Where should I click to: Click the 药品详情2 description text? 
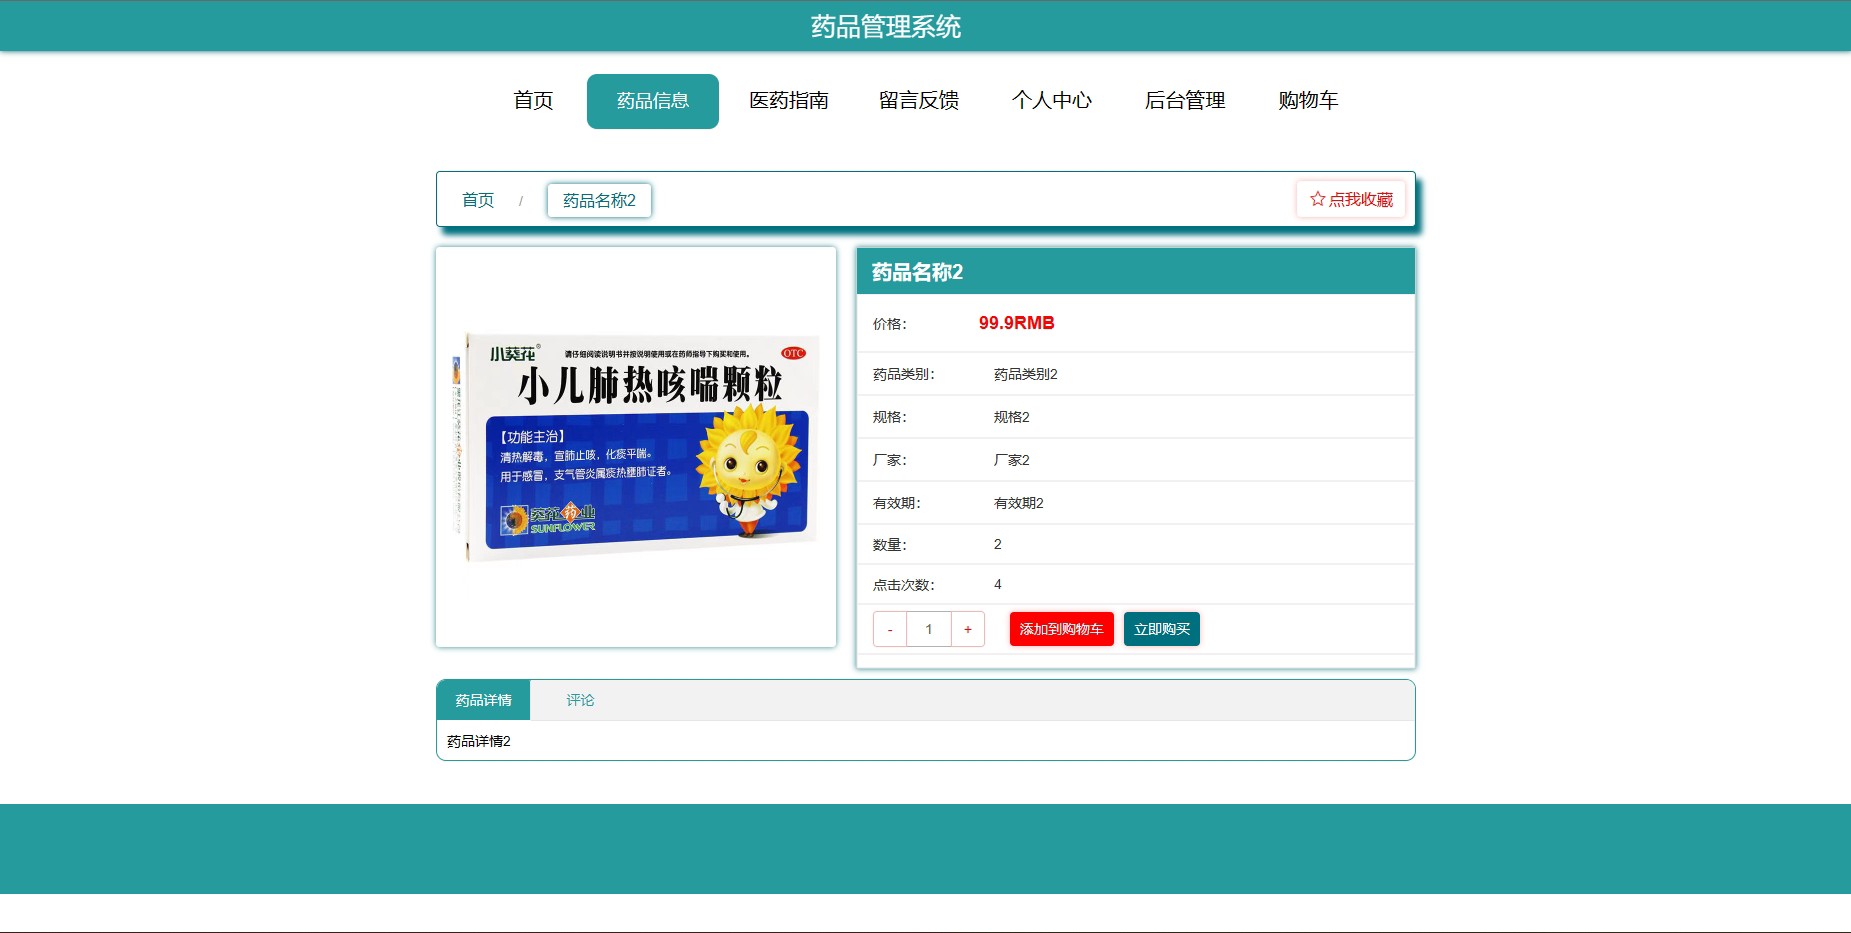point(479,741)
